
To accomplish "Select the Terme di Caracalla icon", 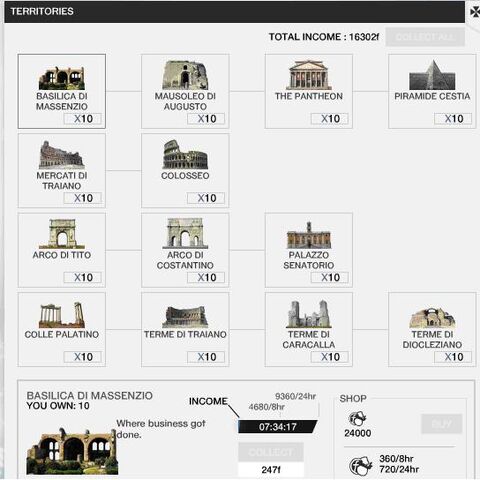I will tap(309, 314).
